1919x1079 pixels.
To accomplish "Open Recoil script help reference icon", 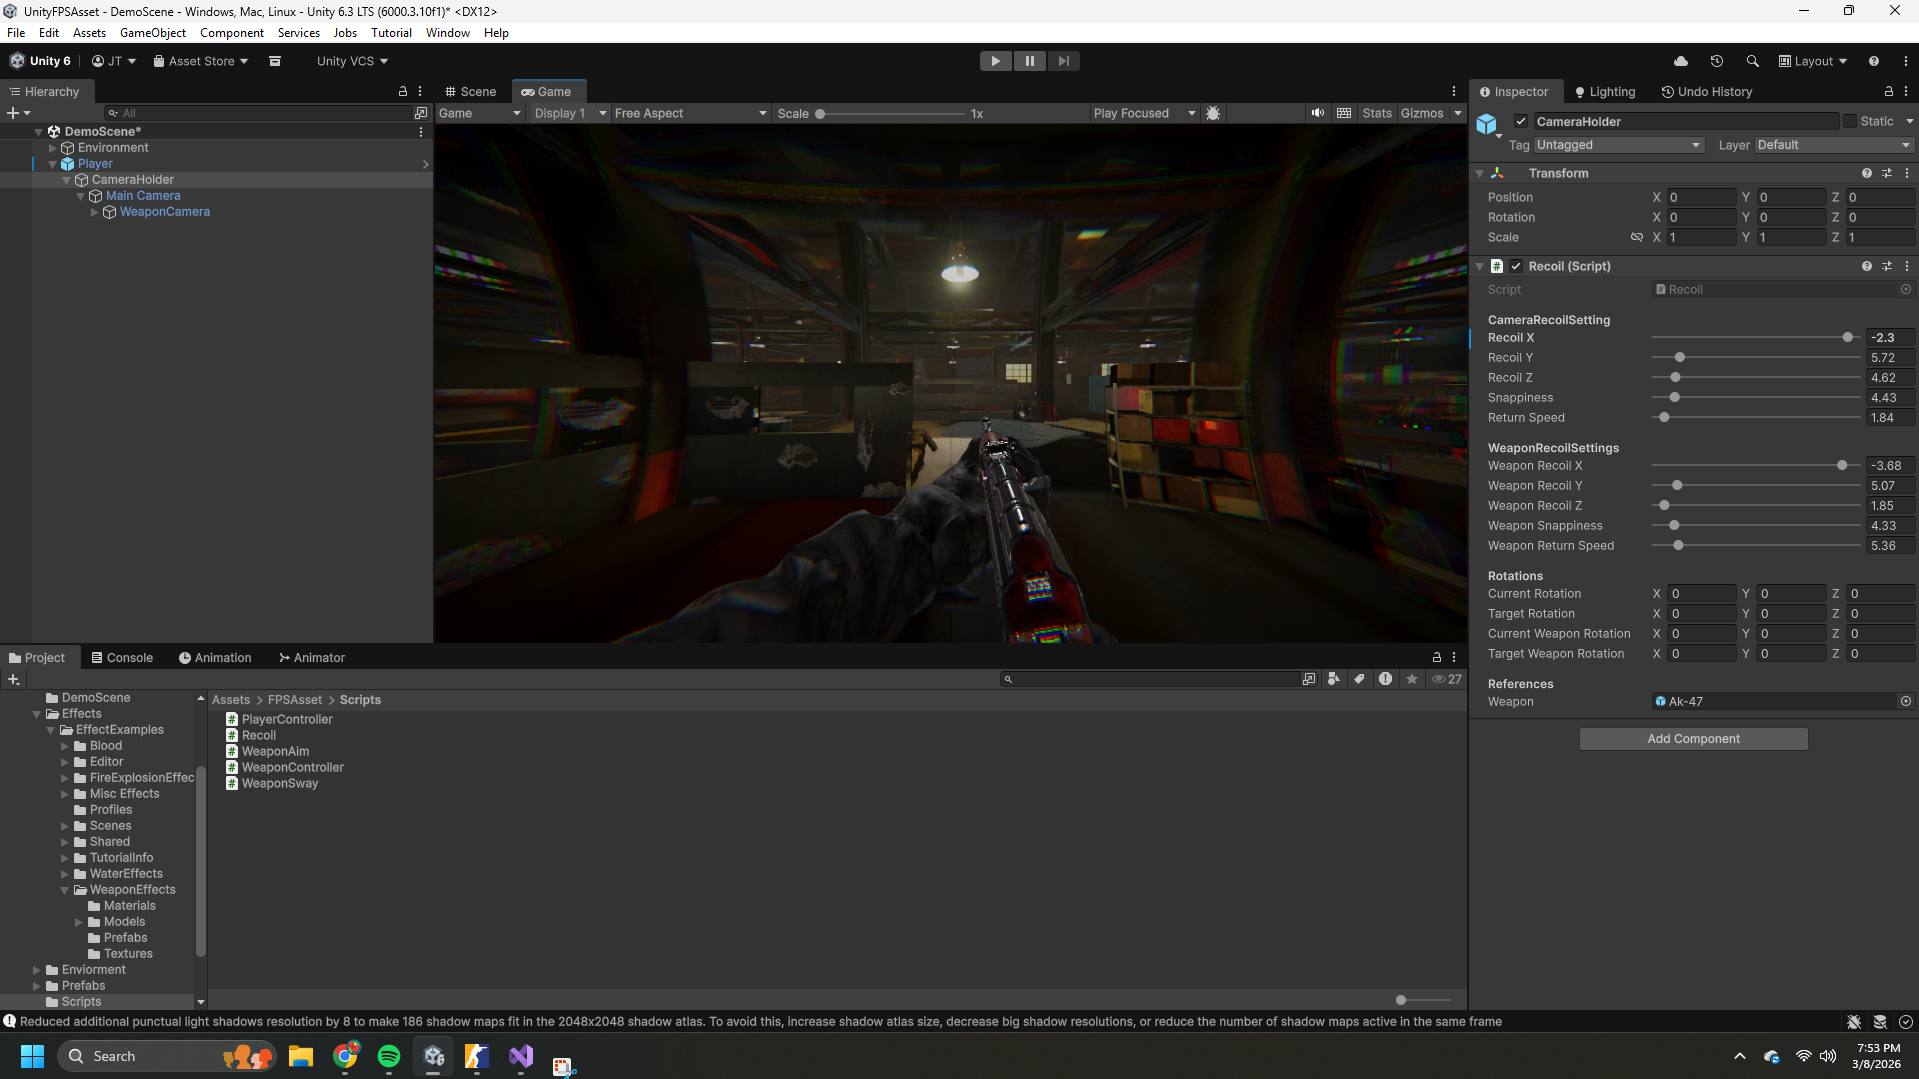I will (1867, 266).
